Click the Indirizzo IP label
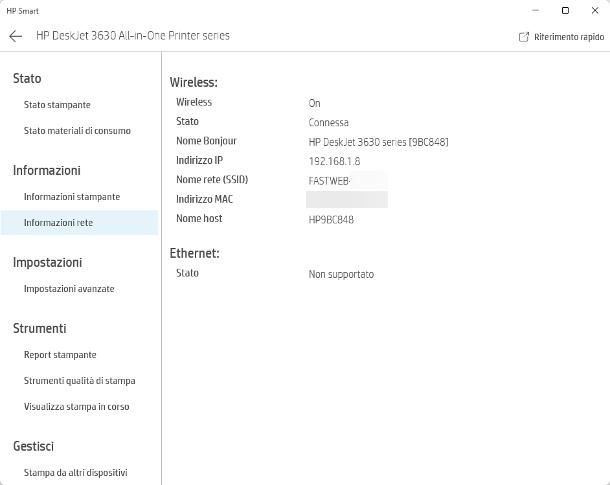This screenshot has height=485, width=610. [x=199, y=160]
